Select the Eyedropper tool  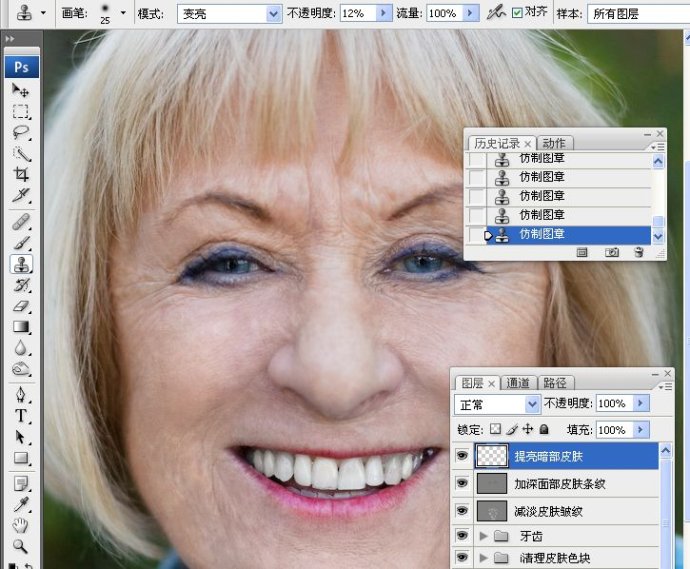coord(20,505)
